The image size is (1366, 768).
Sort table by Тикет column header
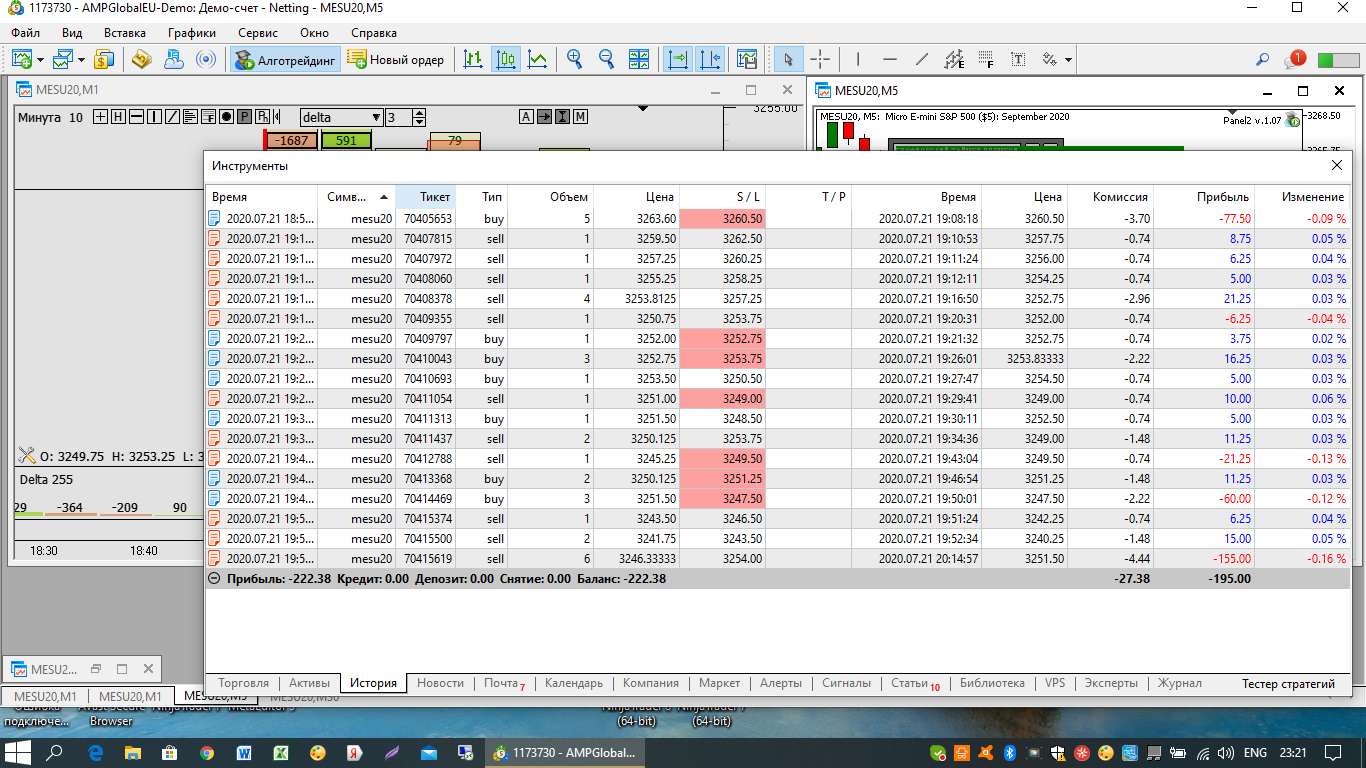(426, 197)
